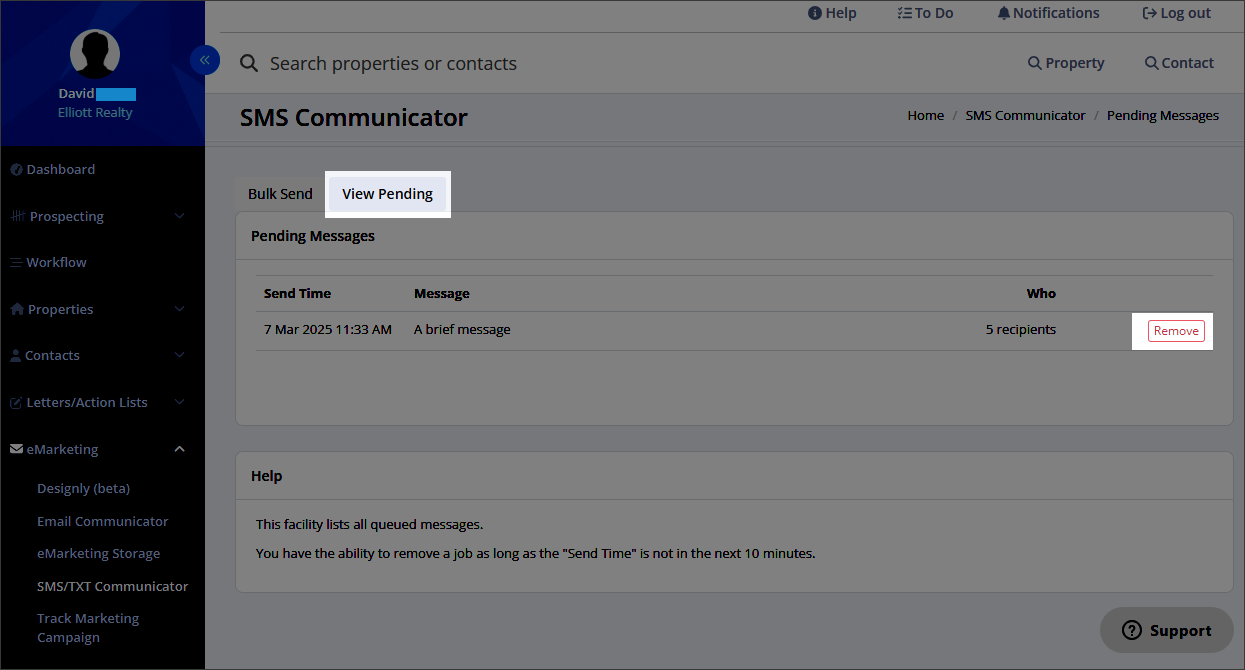The image size is (1245, 670).
Task: Expand the Prospecting menu chevron
Action: (x=180, y=216)
